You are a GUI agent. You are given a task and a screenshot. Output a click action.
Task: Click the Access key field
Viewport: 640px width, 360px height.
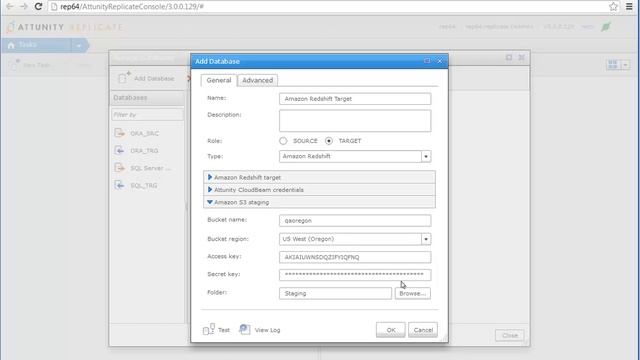(355, 257)
